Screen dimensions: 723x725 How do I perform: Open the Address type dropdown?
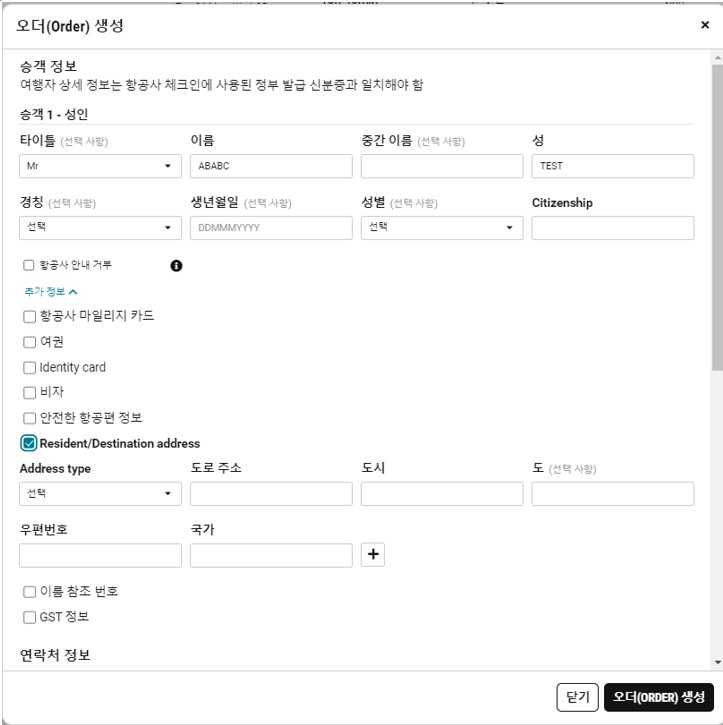point(100,493)
